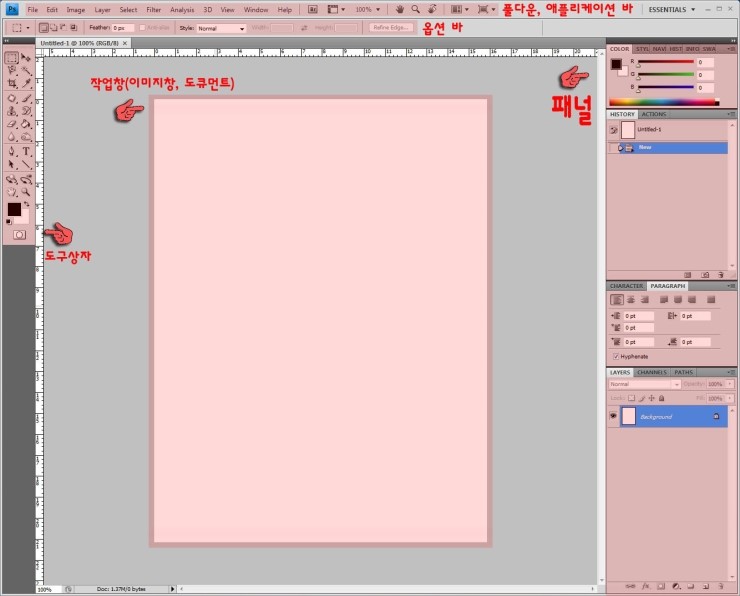Toggle Lock all
This screenshot has width=740, height=596.
pyautogui.click(x=662, y=398)
